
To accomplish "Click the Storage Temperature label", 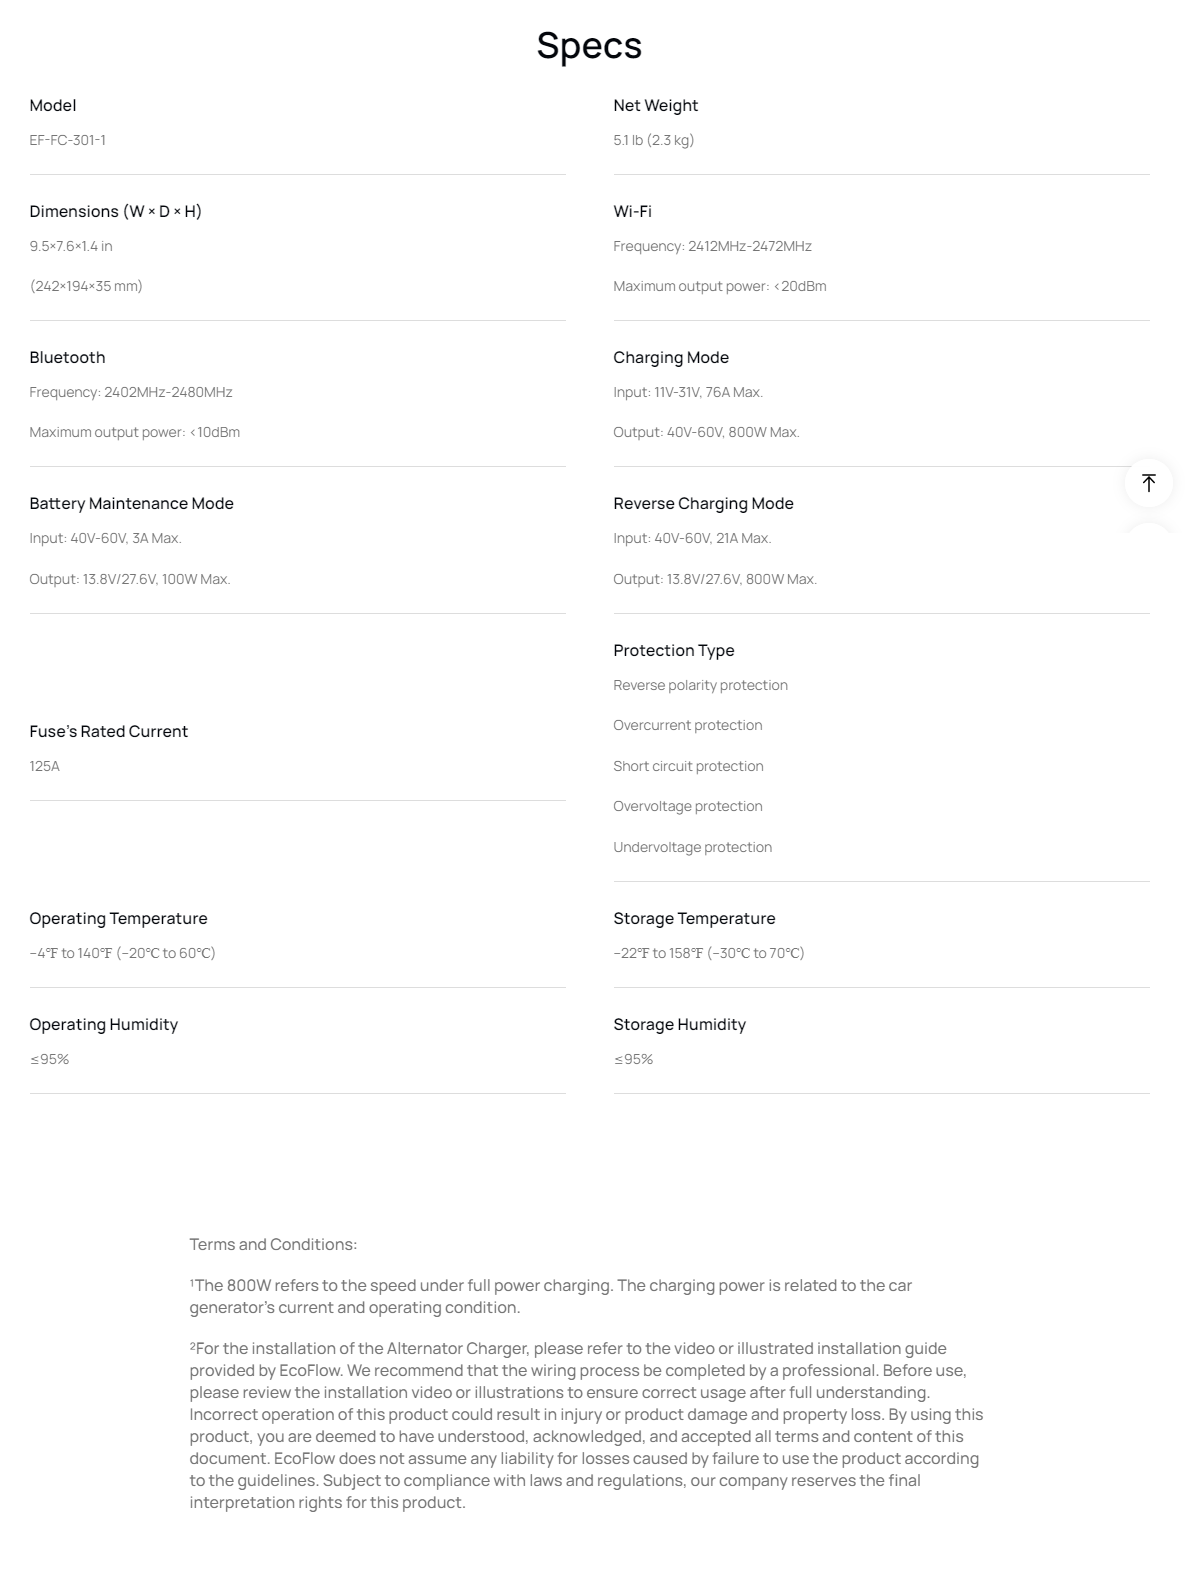I will click(x=694, y=919).
